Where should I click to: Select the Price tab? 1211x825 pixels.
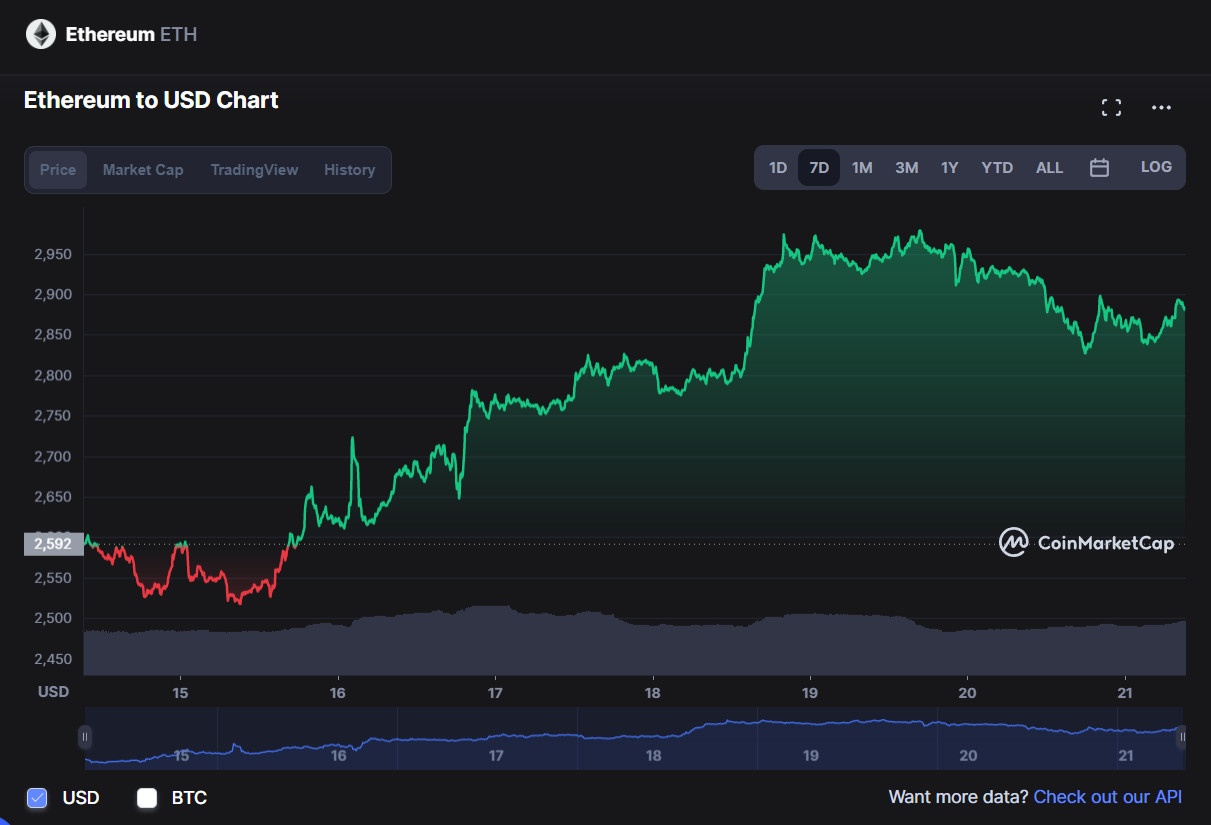pyautogui.click(x=57, y=169)
